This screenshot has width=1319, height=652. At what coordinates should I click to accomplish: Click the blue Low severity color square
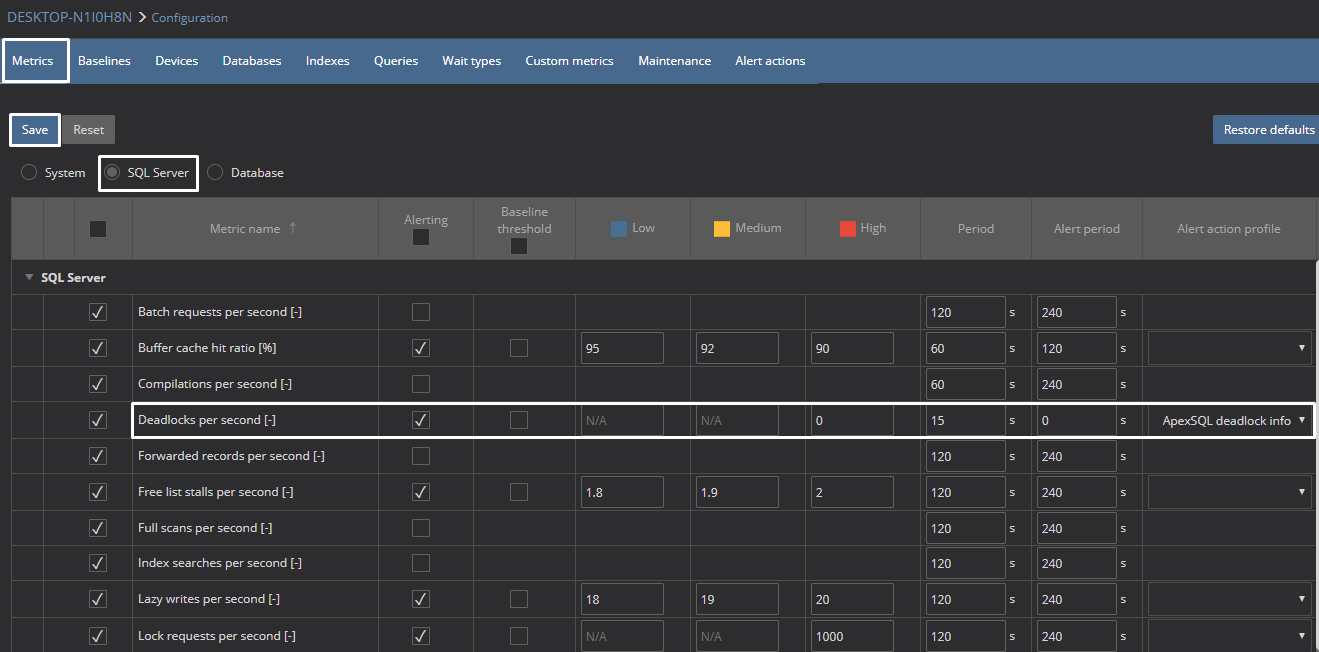click(x=619, y=228)
